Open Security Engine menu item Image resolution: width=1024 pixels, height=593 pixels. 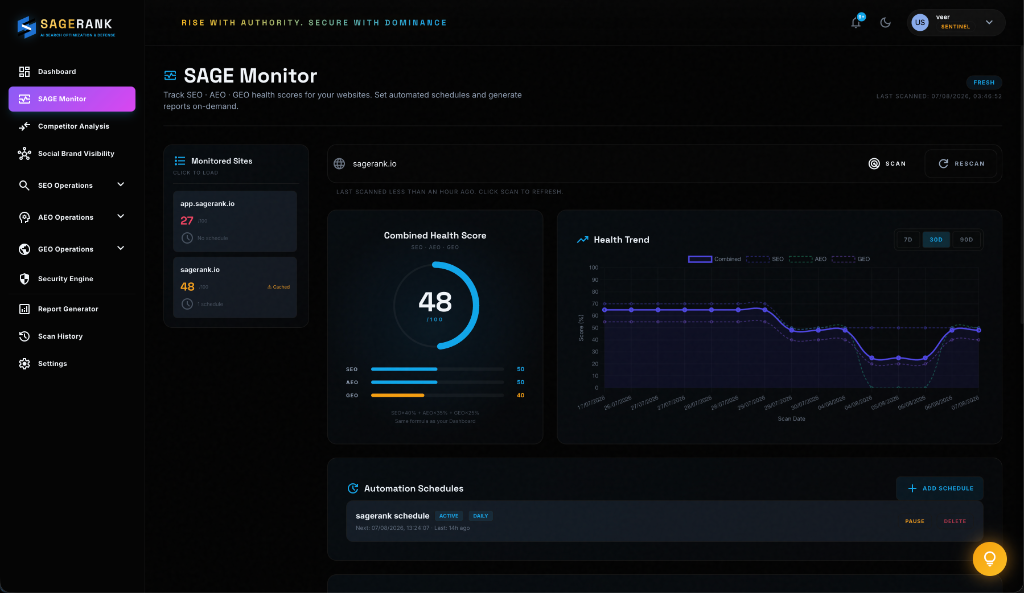72,279
